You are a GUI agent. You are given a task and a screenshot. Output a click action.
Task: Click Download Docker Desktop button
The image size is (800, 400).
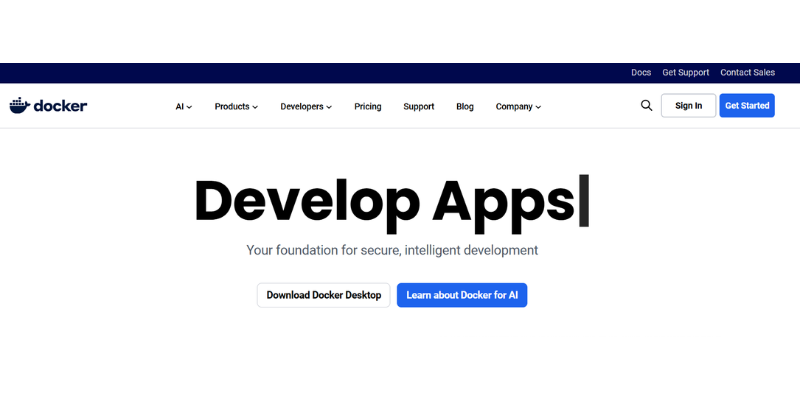point(324,295)
